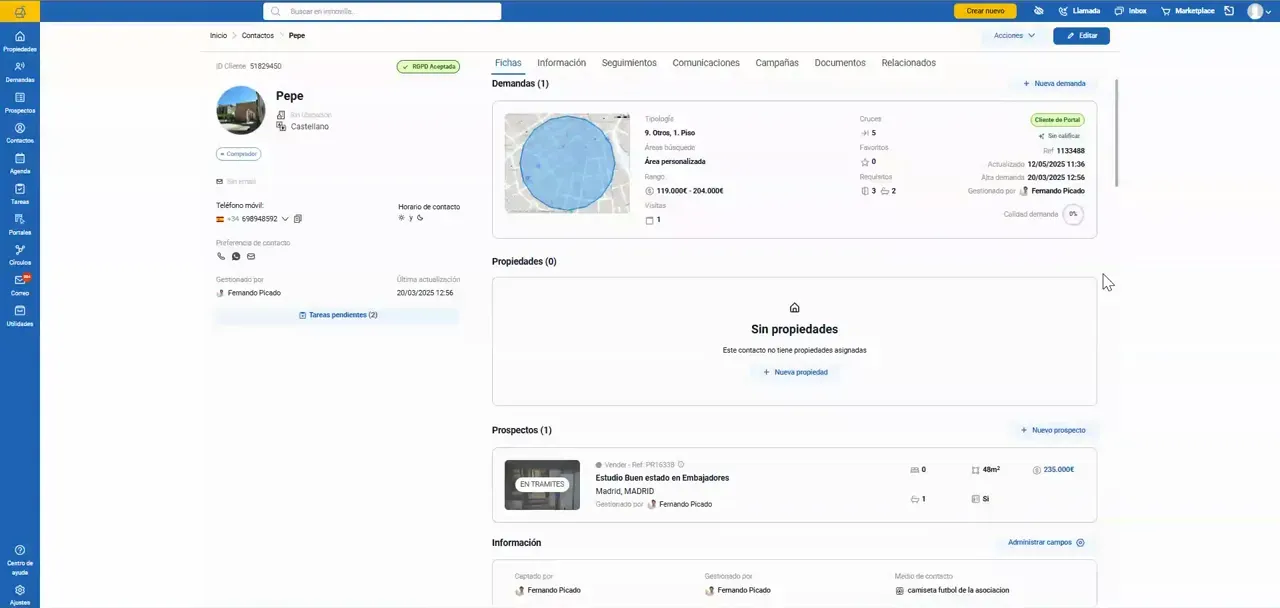Focus the Buscar en inmovilla search field
This screenshot has height=608, width=1280.
tap(382, 11)
